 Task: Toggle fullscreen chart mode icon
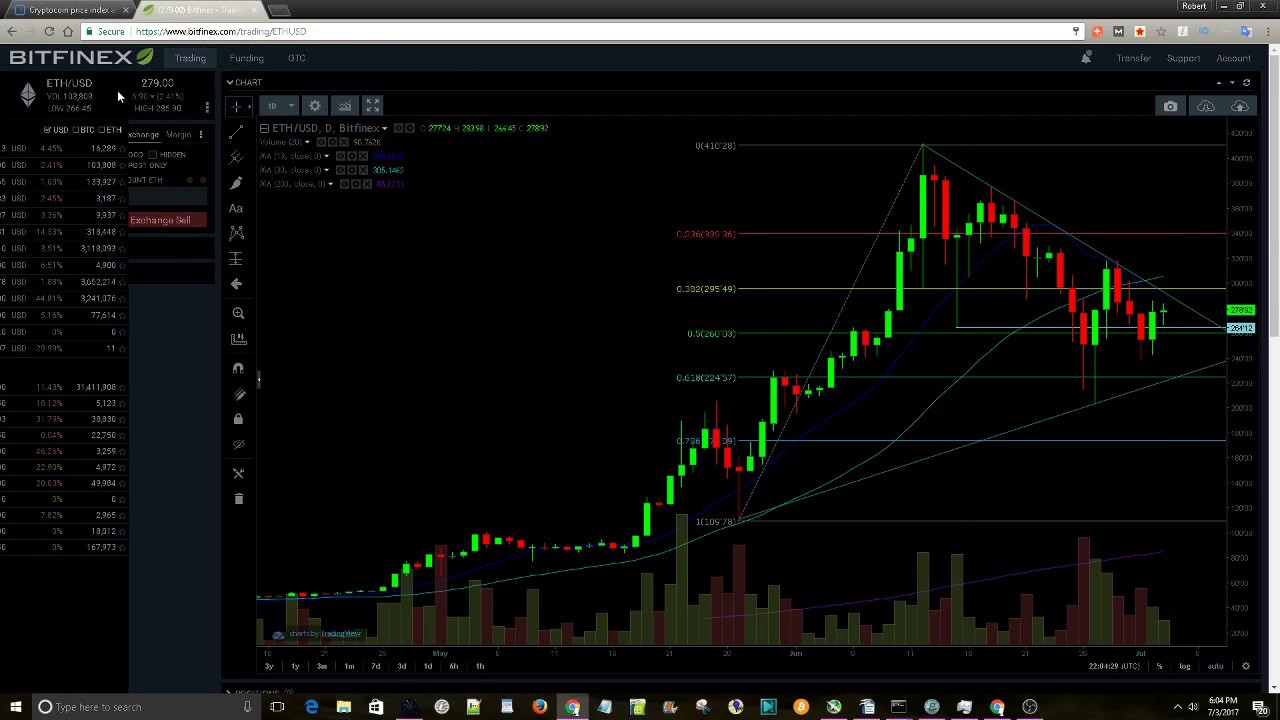tap(372, 106)
